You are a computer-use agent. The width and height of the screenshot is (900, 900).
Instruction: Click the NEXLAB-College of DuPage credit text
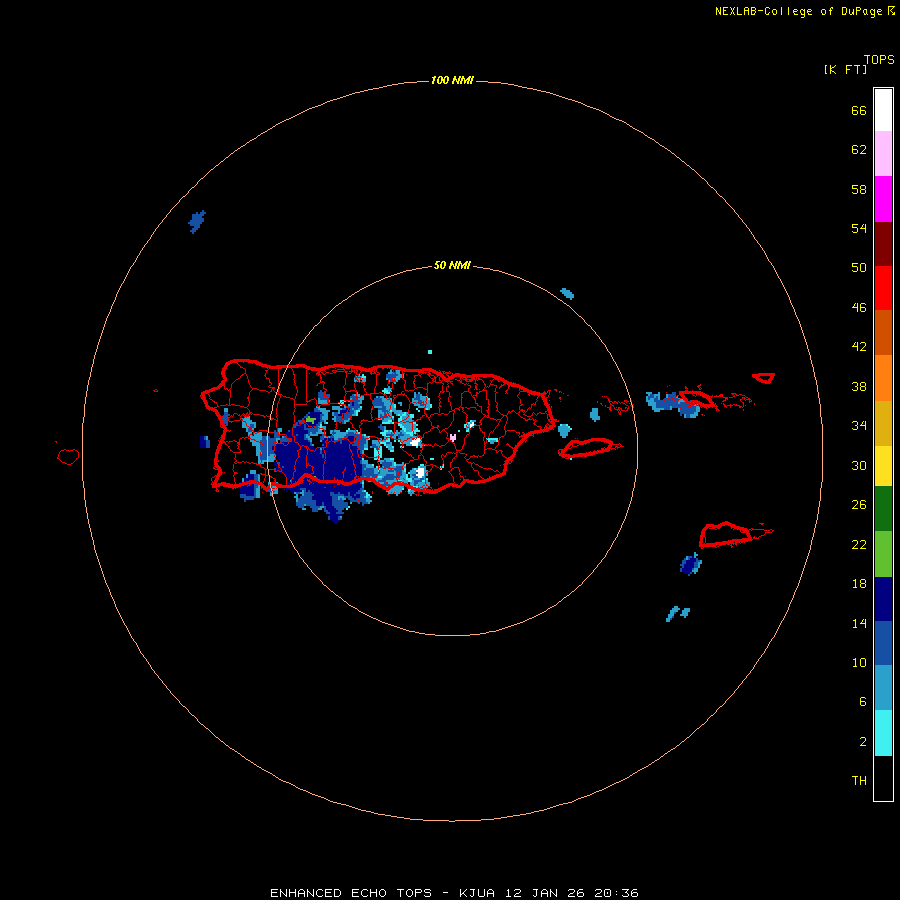(x=805, y=11)
